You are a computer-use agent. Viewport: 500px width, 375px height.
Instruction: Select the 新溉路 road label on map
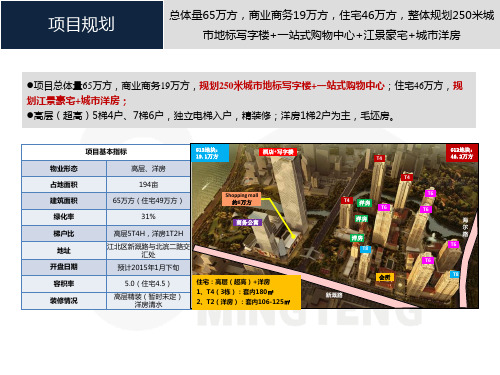[334, 295]
